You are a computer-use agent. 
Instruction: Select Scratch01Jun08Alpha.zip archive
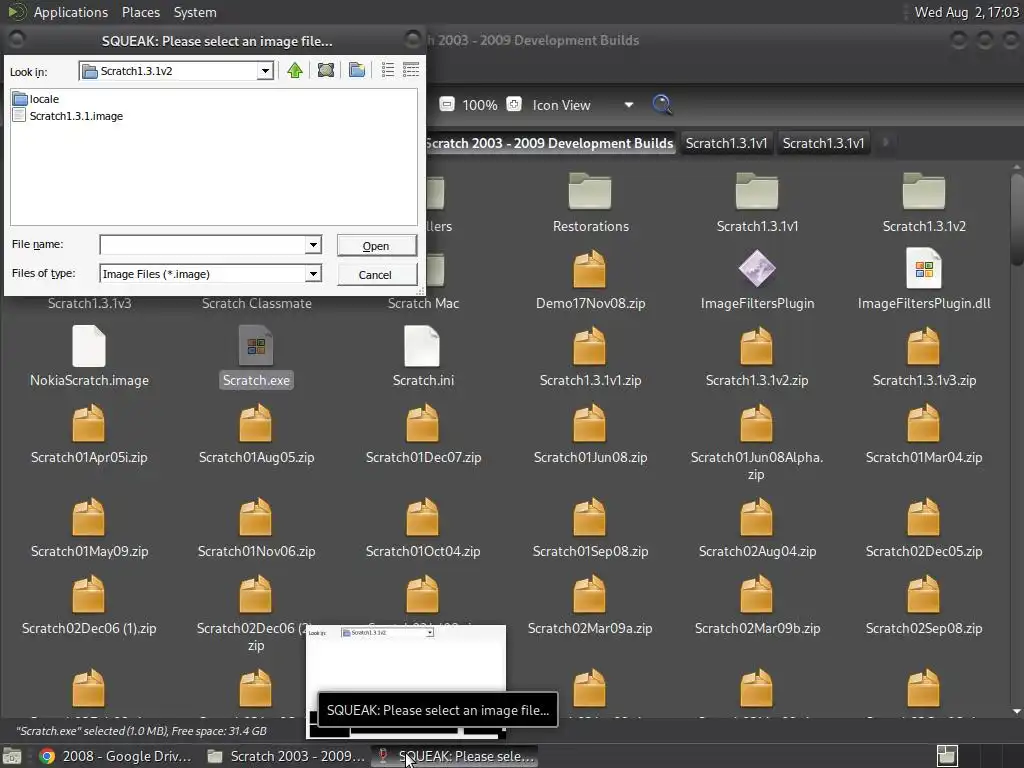point(757,442)
